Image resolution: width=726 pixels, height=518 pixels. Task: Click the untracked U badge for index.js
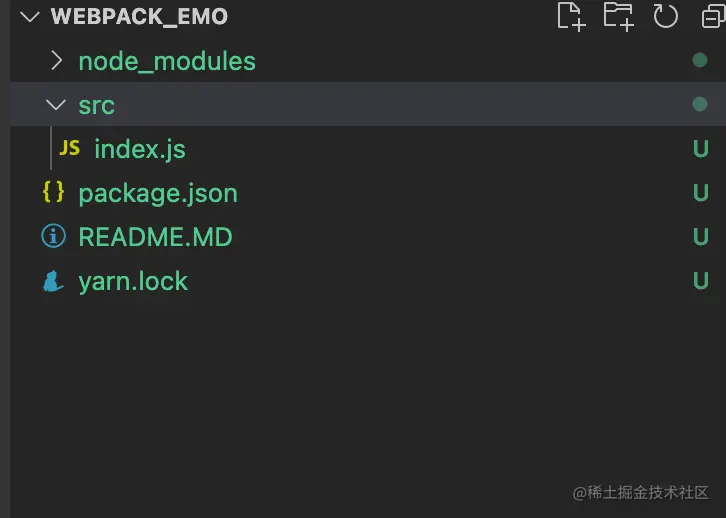tap(701, 149)
